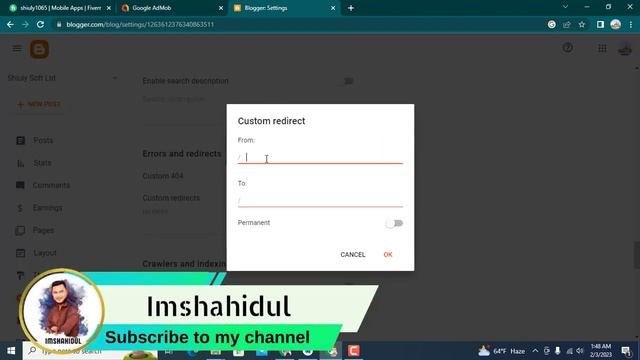Viewport: 640px width, 360px height.
Task: Close the Fiverr tab
Action: click(109, 8)
